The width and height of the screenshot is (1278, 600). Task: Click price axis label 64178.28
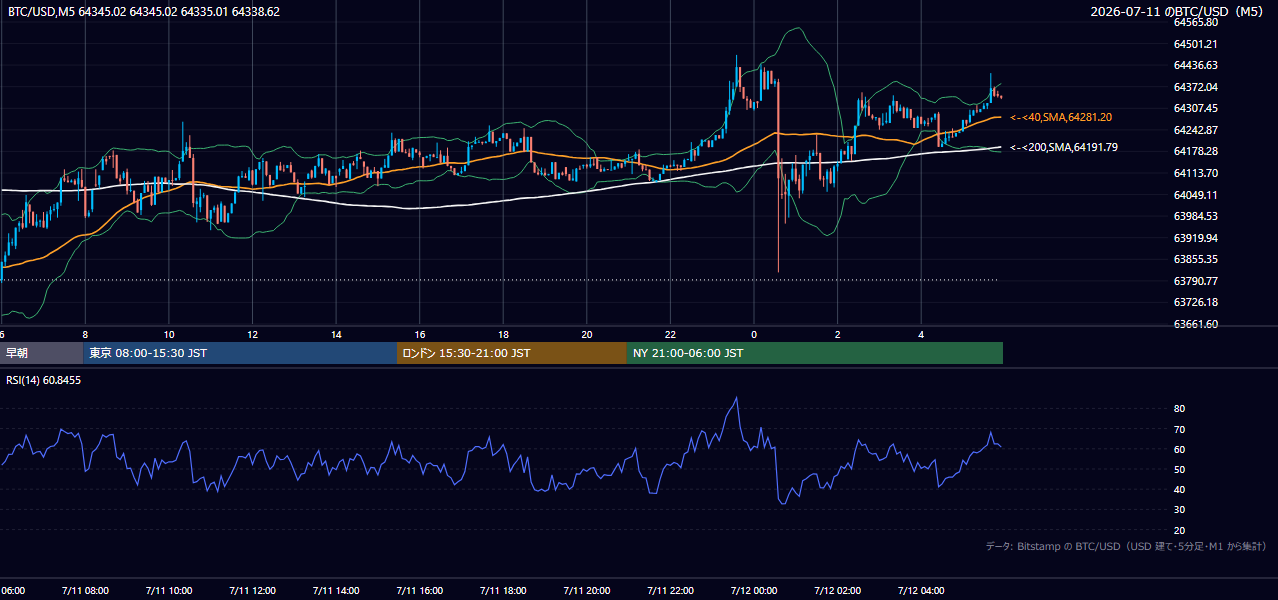point(1196,151)
